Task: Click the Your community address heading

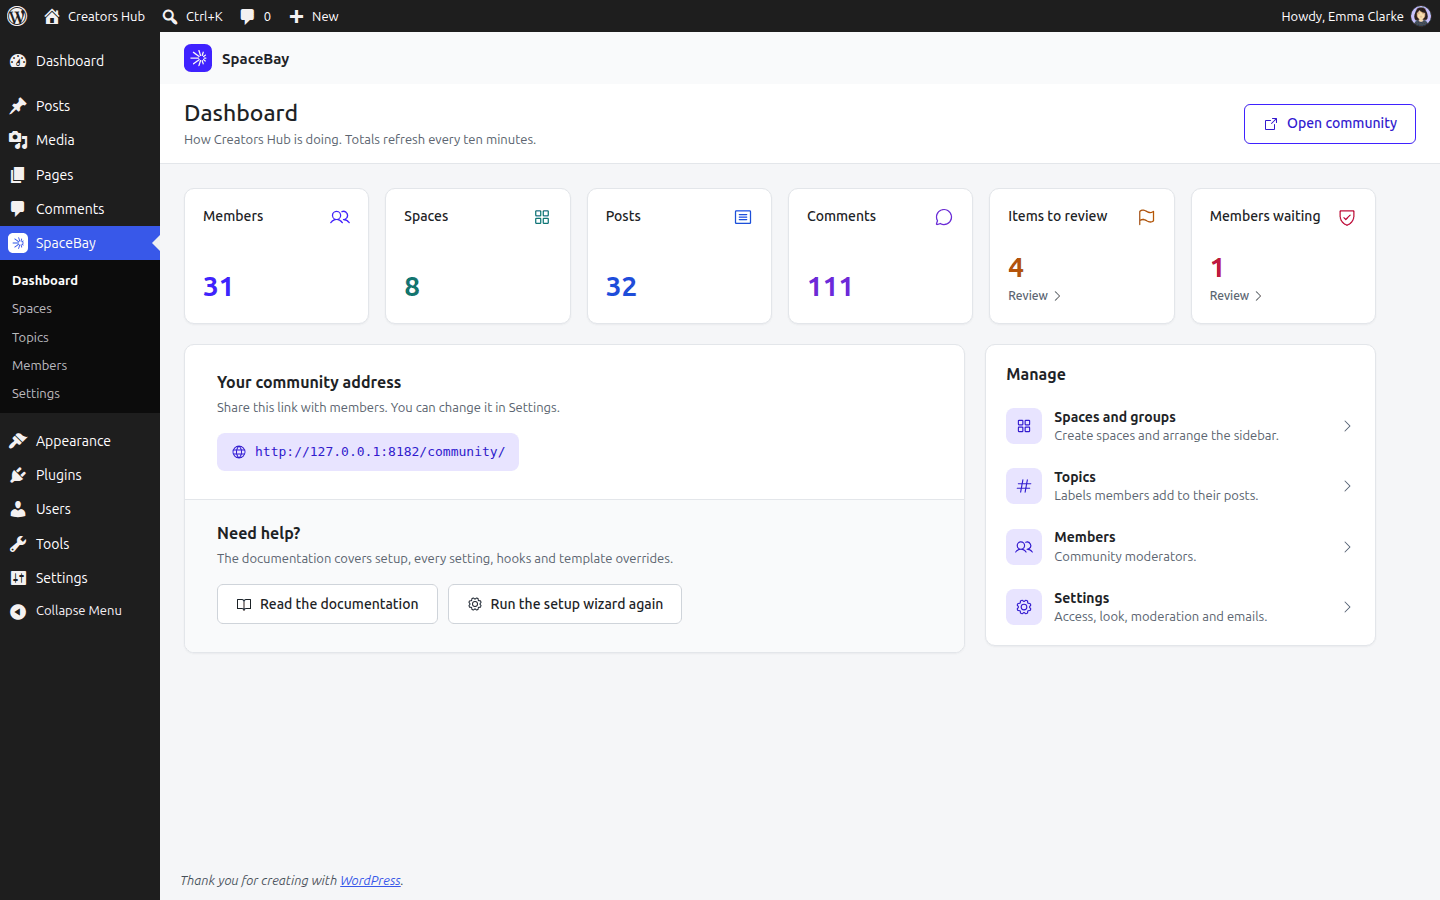Action: click(x=309, y=382)
